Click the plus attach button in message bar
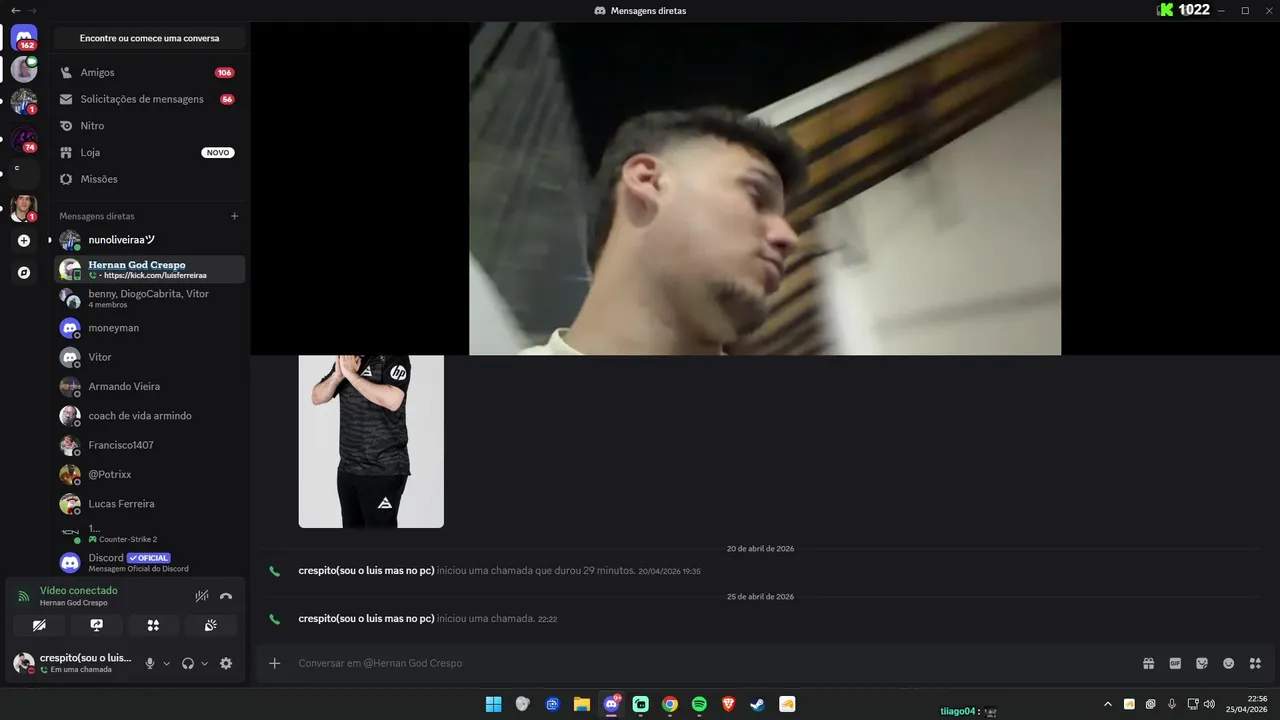Screen dimensions: 1280x720 click(x=275, y=663)
